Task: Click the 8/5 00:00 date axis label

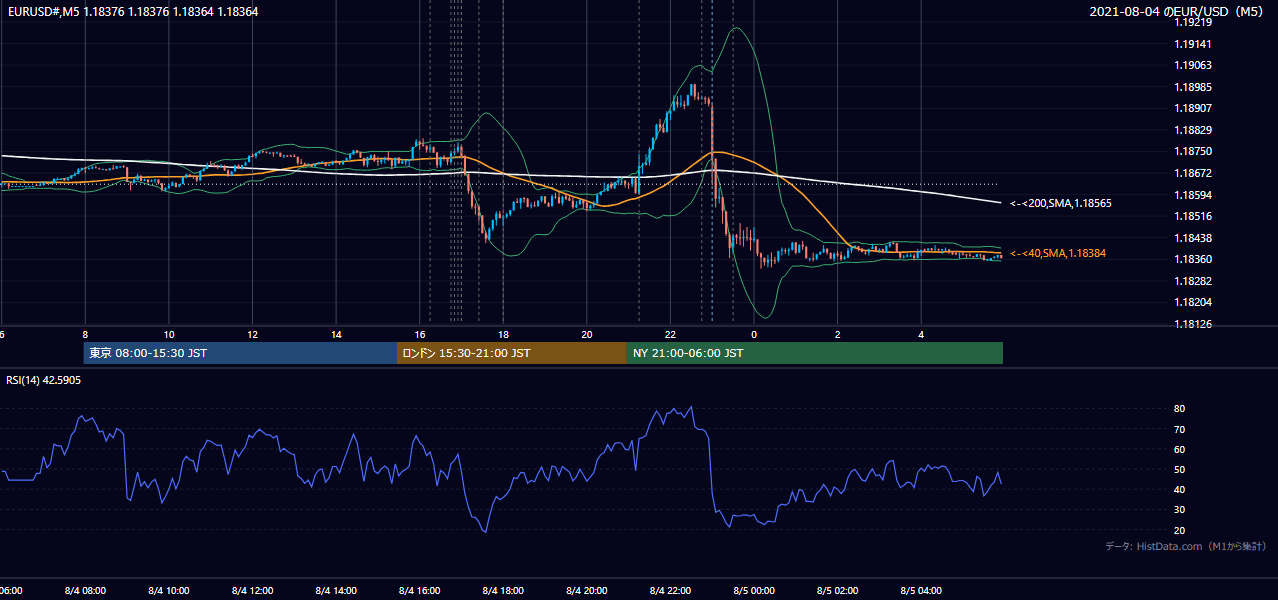Action: click(754, 591)
